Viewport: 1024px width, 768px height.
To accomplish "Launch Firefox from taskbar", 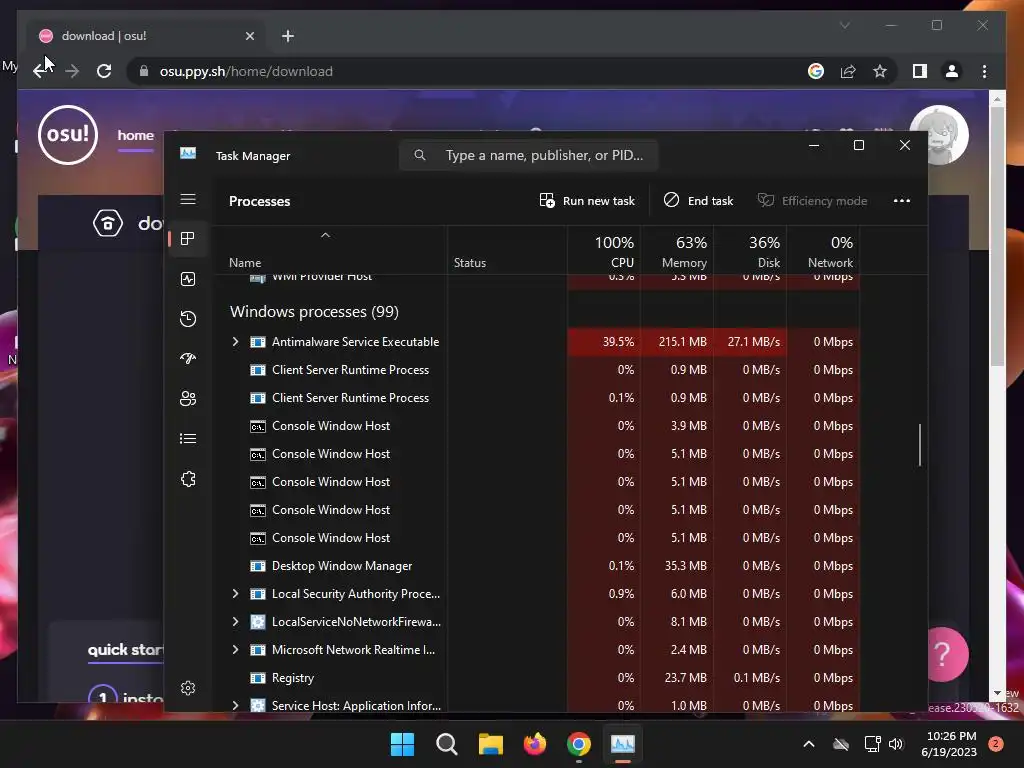I will point(535,744).
